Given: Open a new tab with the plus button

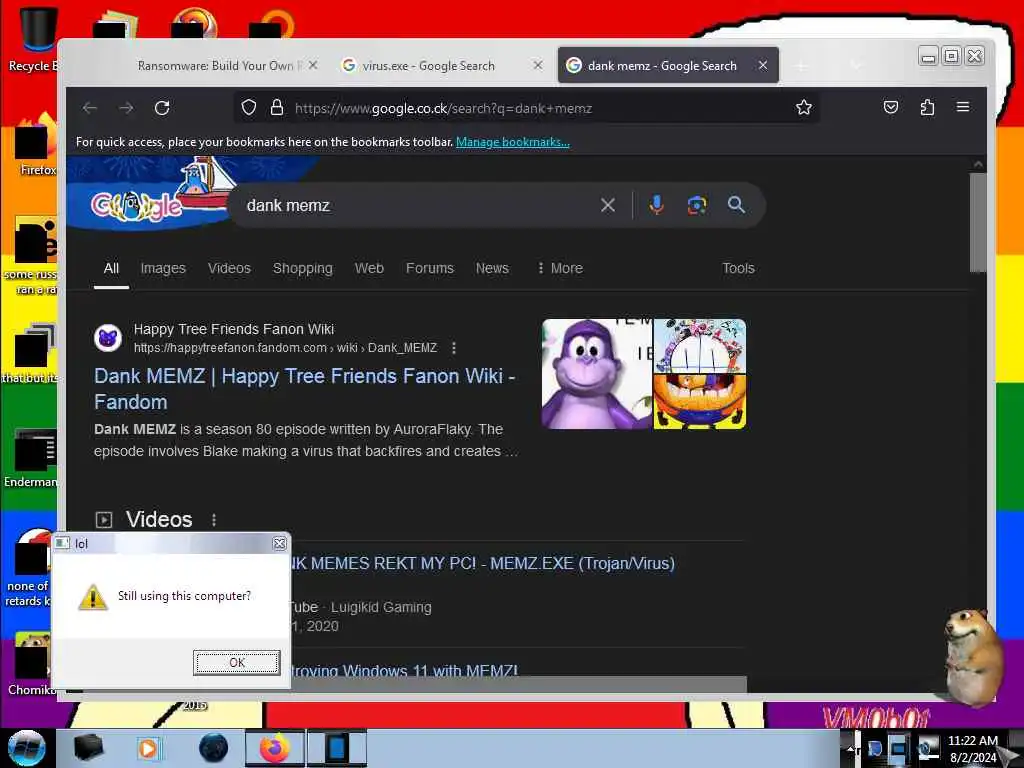Looking at the screenshot, I should click(x=801, y=65).
